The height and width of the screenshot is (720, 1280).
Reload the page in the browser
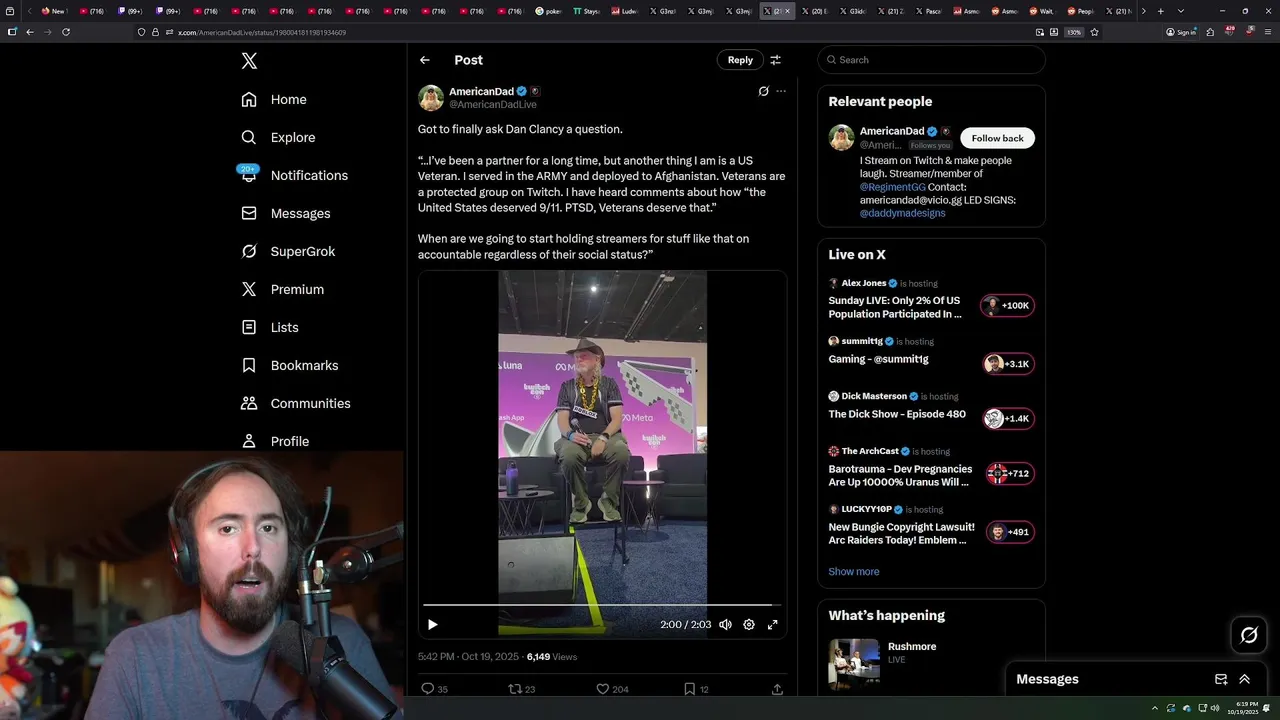(x=66, y=32)
